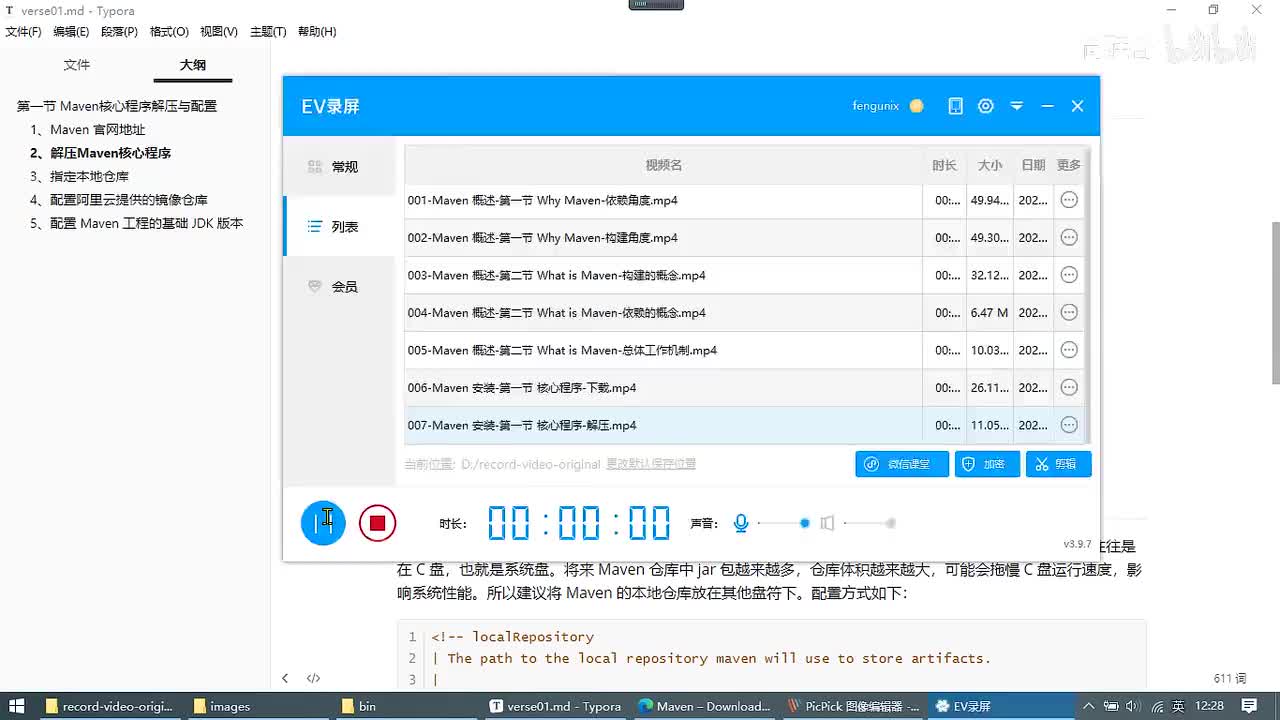
Task: Show hidden system tray icons
Action: click(1089, 706)
